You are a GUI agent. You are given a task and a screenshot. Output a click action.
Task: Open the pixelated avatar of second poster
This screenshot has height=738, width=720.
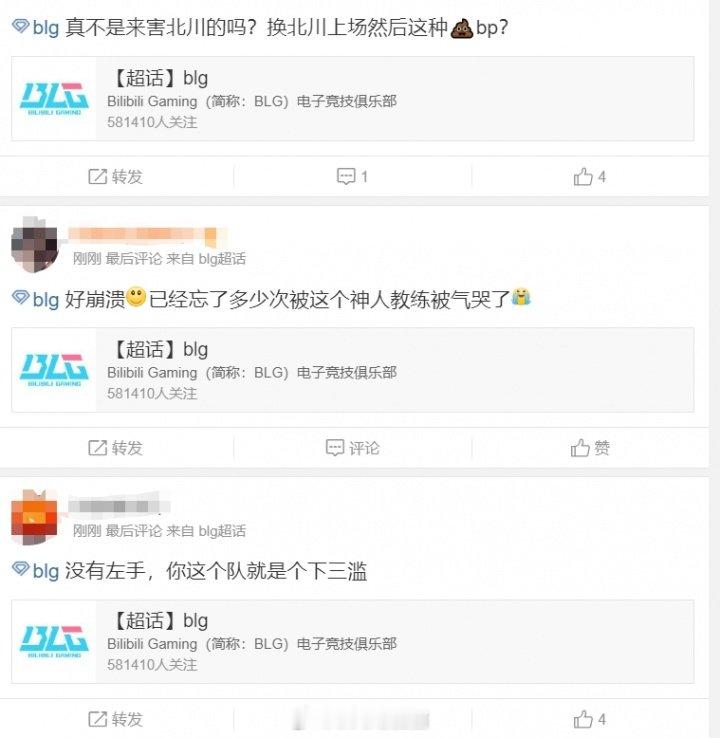point(34,244)
